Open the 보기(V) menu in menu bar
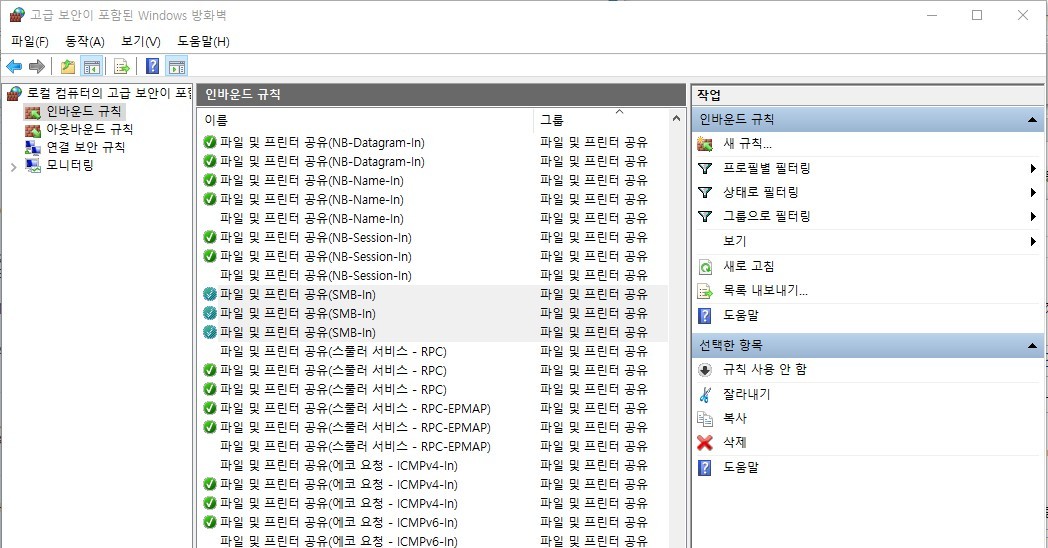This screenshot has height=548, width=1048. click(140, 41)
